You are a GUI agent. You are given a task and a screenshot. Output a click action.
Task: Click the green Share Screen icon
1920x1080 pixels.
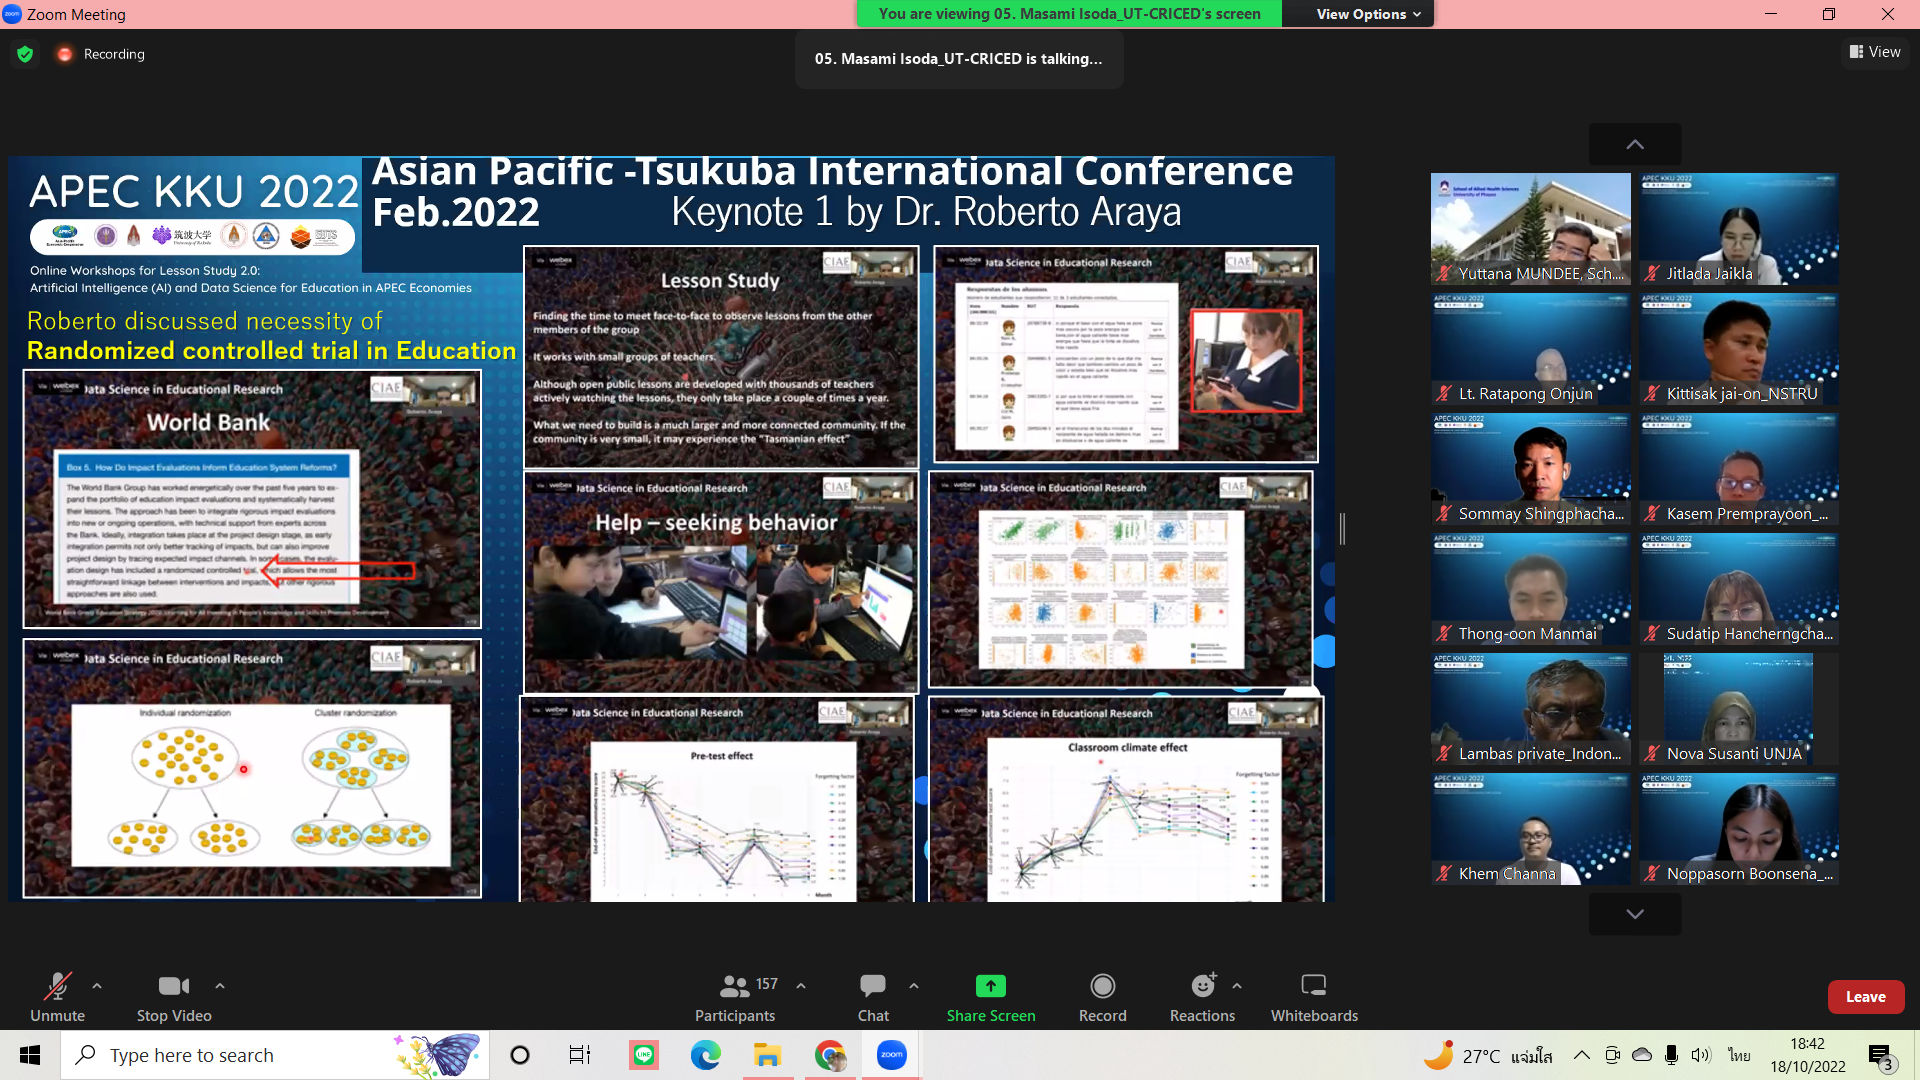click(990, 986)
